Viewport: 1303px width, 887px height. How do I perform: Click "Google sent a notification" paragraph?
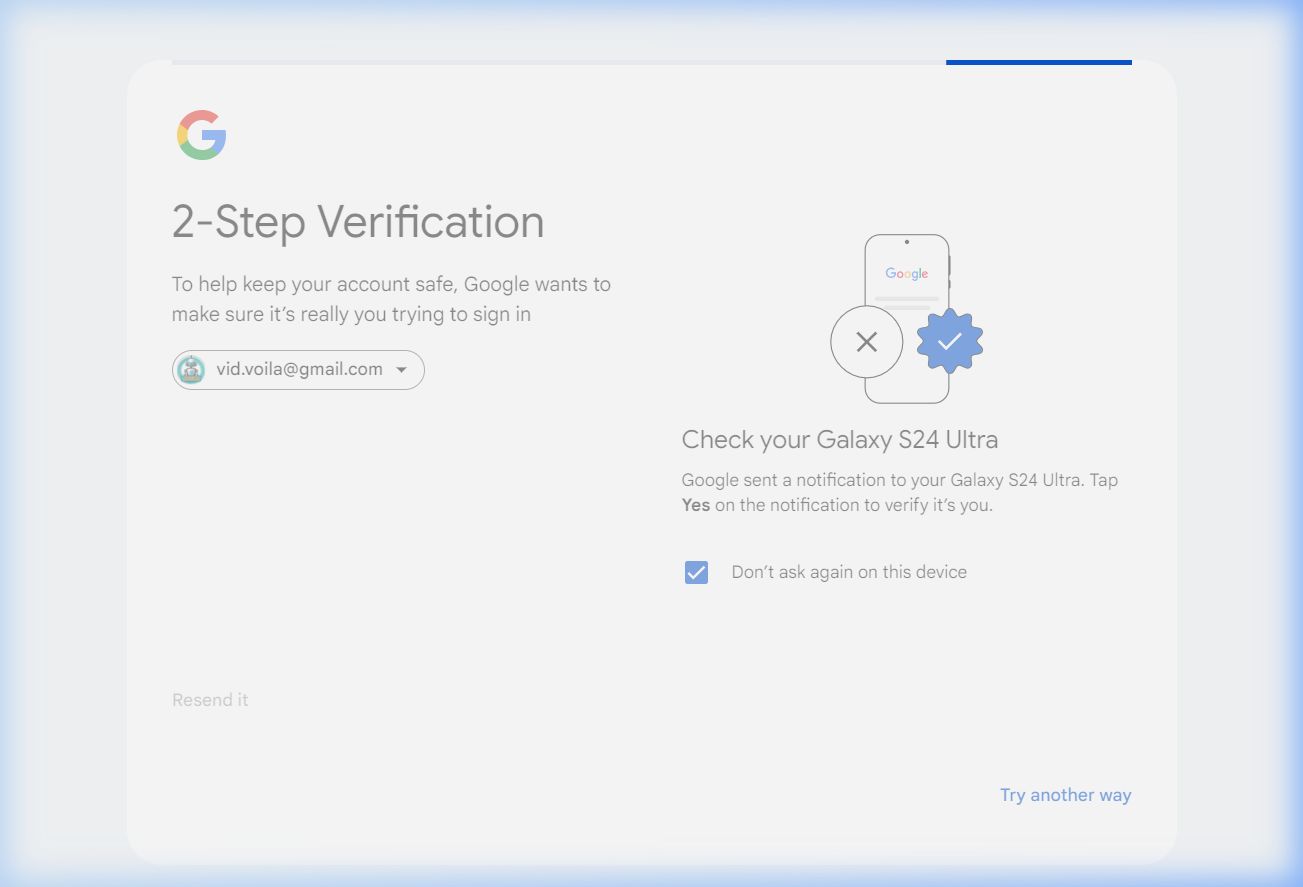coord(899,480)
